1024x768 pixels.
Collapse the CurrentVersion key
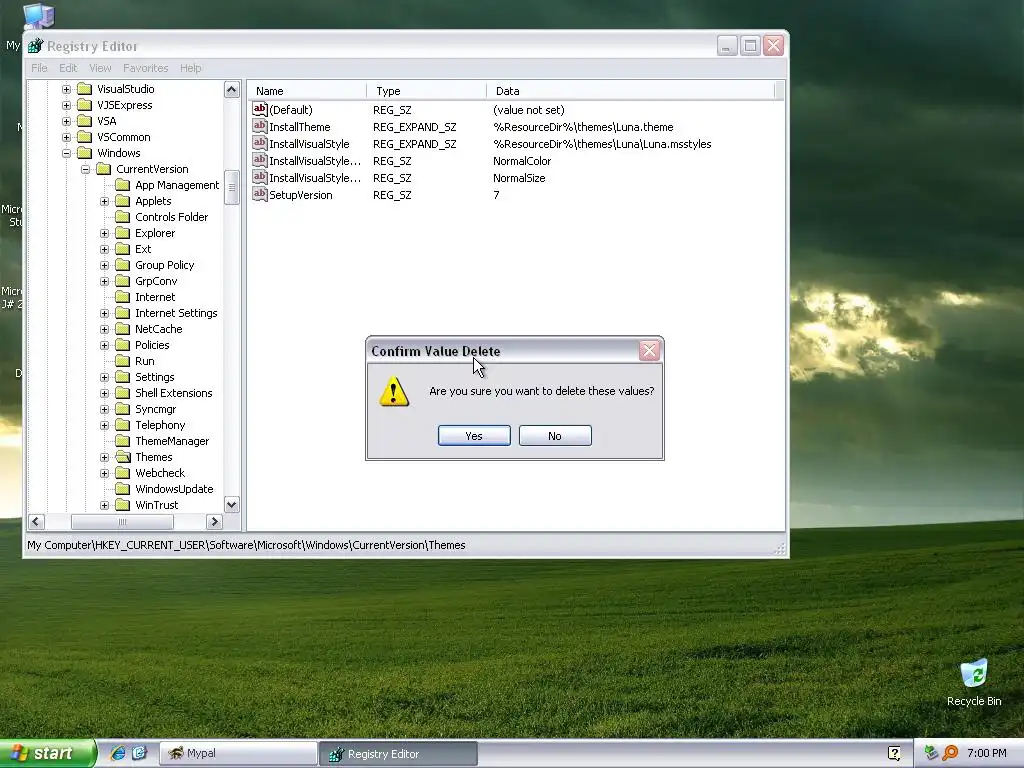tap(86, 169)
